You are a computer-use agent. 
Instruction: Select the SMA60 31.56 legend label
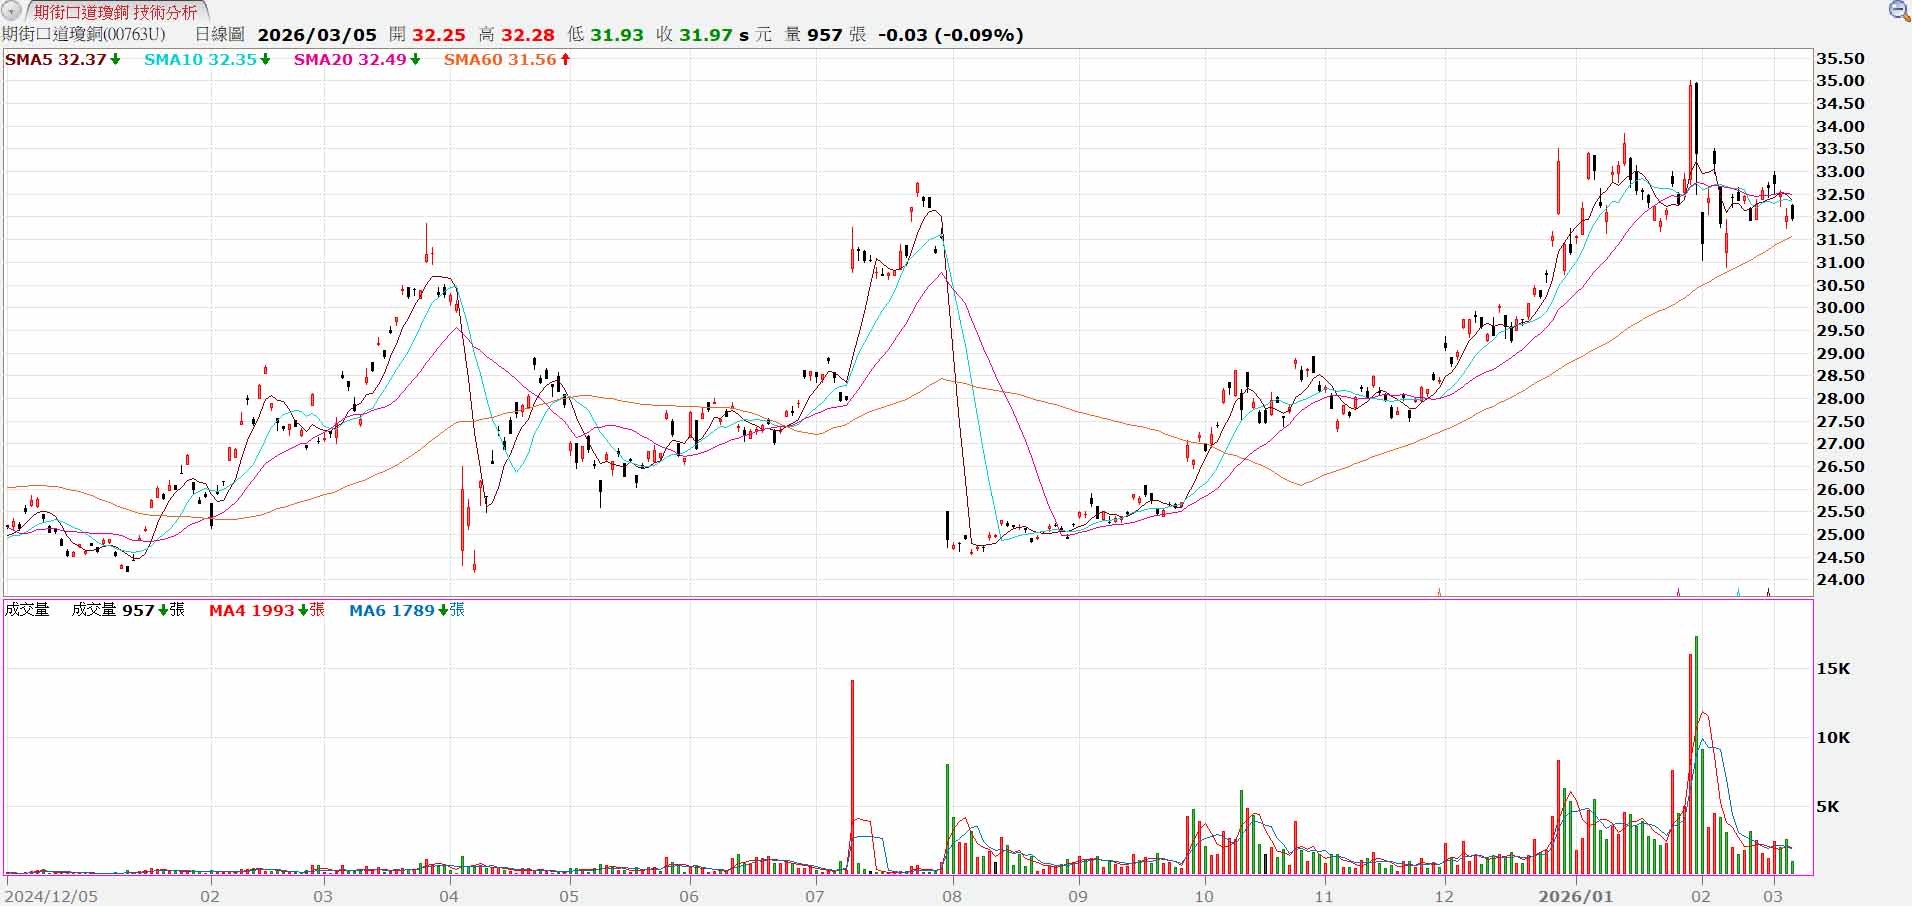(506, 60)
